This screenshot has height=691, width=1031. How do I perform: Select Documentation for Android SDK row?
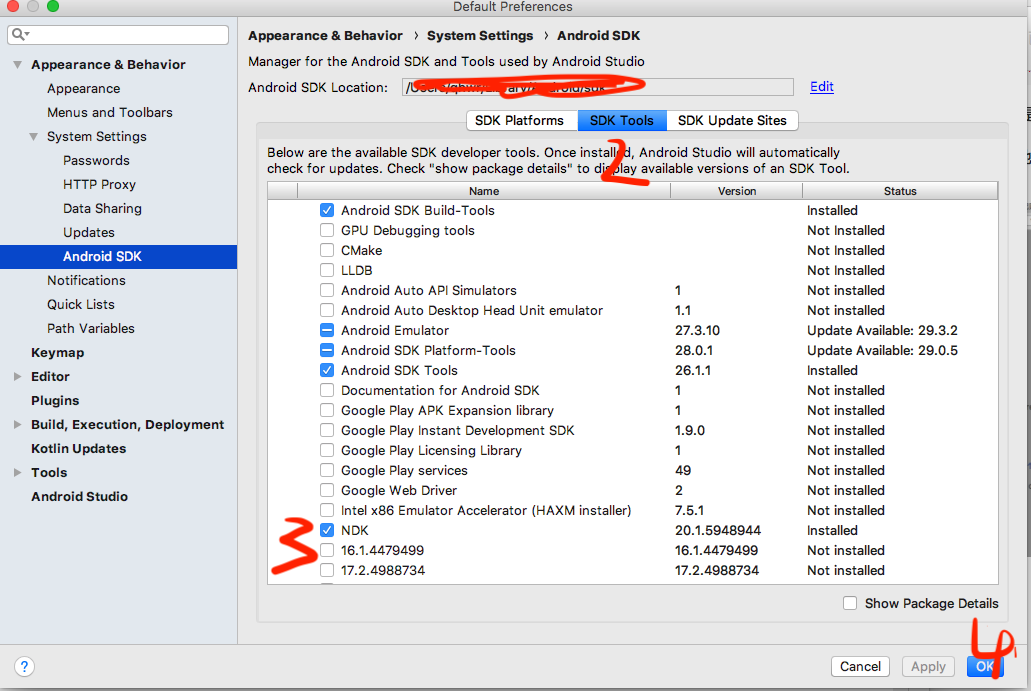click(x=440, y=391)
